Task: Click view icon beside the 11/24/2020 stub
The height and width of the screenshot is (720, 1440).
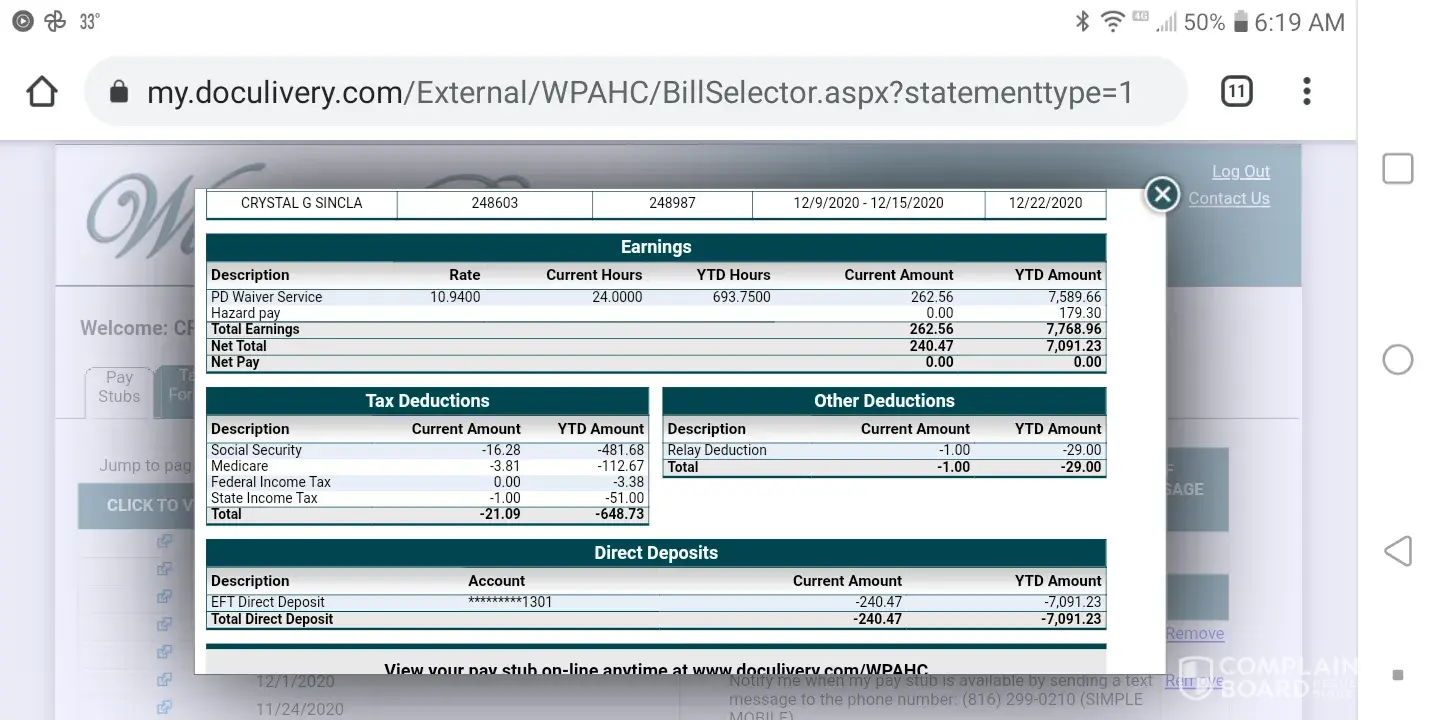Action: pos(164,707)
